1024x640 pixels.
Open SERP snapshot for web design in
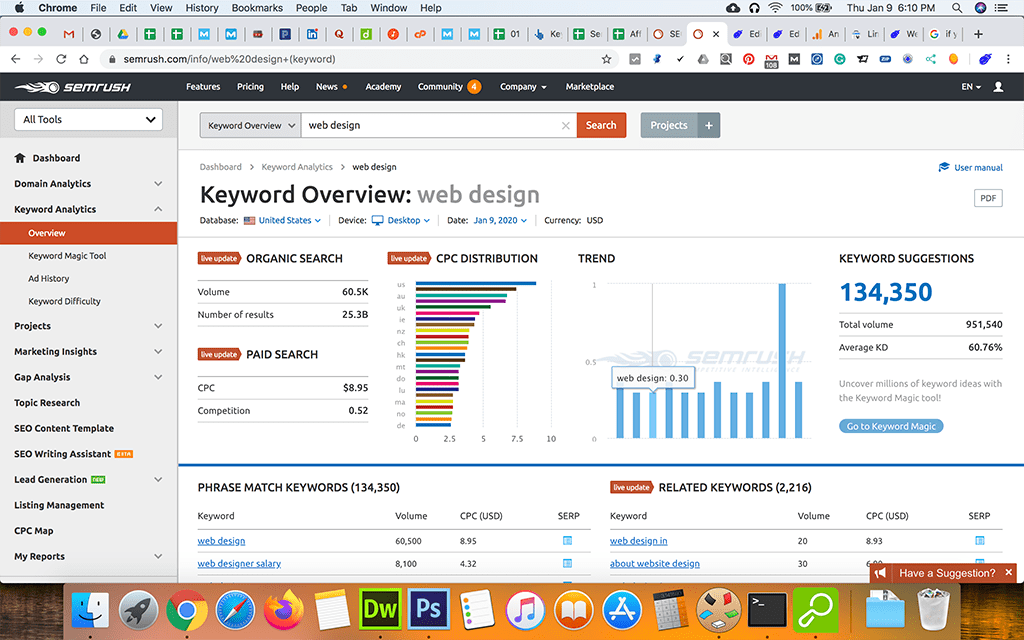coord(979,541)
